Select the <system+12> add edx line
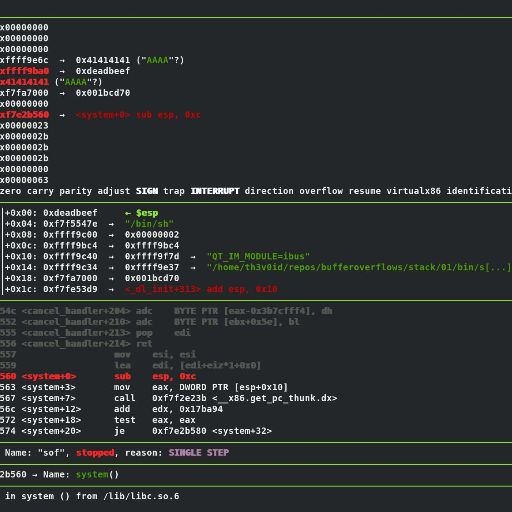This screenshot has width=512, height=512. pos(111,409)
